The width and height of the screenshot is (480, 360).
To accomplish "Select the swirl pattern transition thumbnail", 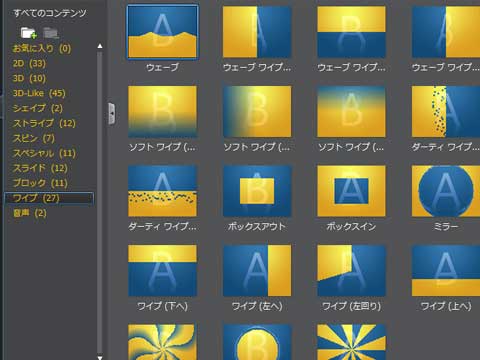I will pos(162,342).
